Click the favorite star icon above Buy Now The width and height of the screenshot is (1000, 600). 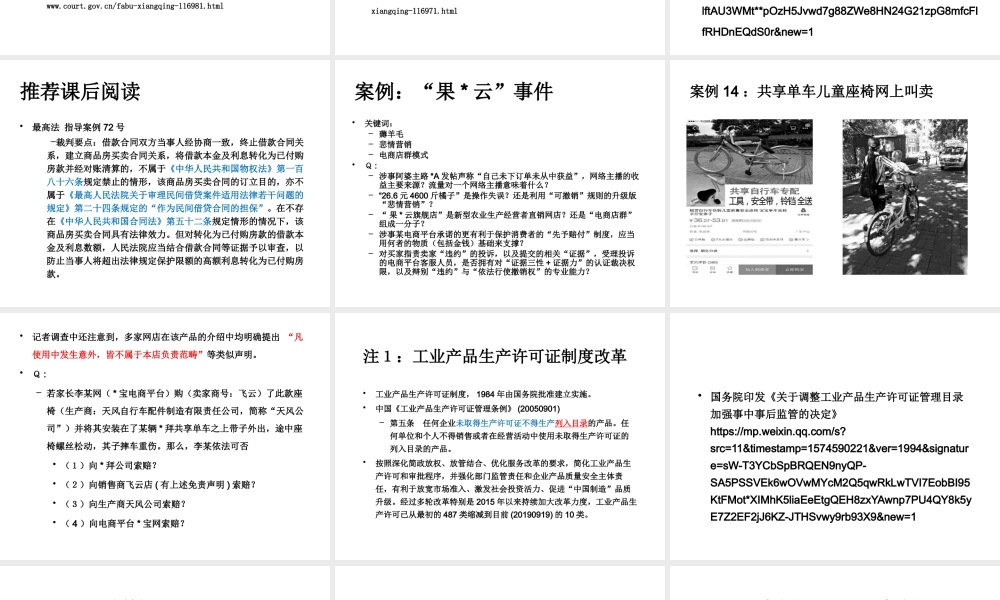(730, 269)
